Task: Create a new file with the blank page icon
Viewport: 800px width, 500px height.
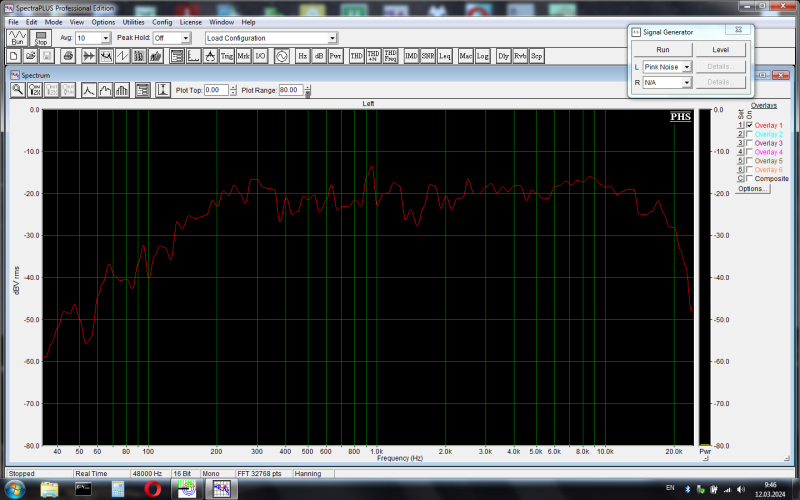Action: (14, 56)
